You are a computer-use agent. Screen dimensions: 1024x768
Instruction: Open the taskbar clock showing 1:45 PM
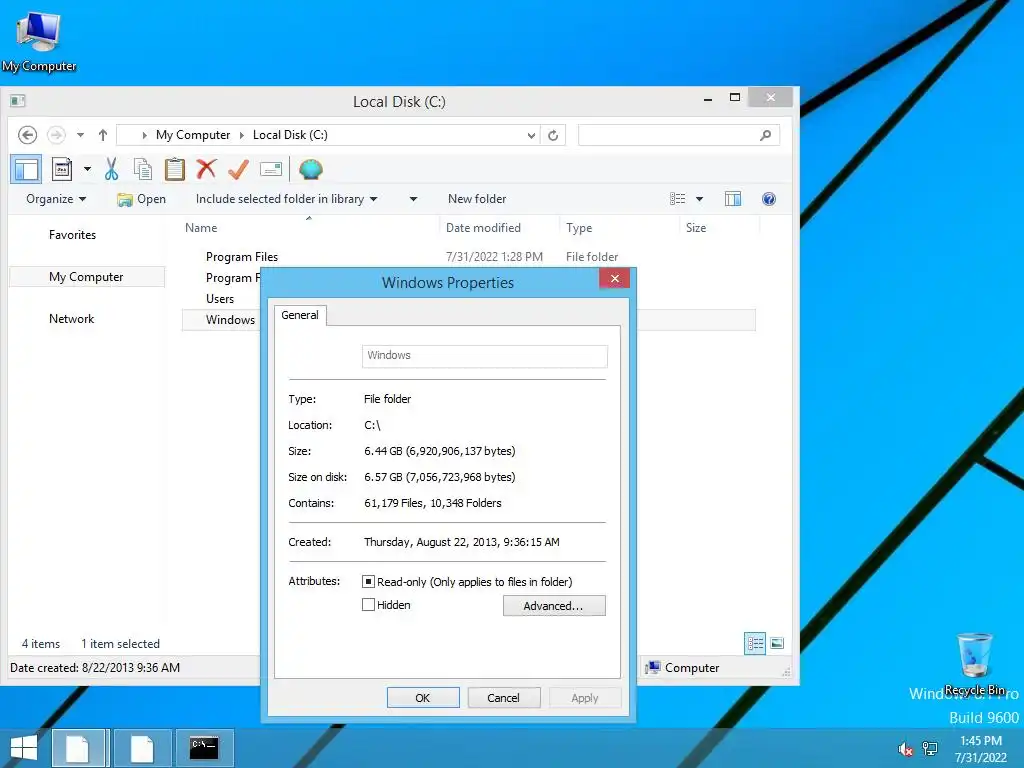[x=981, y=749]
